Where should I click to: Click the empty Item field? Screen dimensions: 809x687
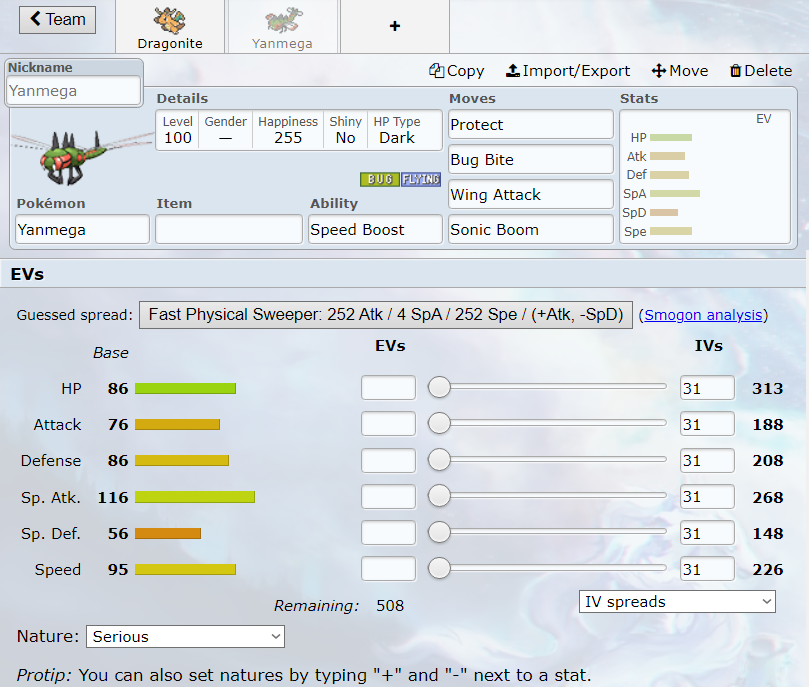229,230
